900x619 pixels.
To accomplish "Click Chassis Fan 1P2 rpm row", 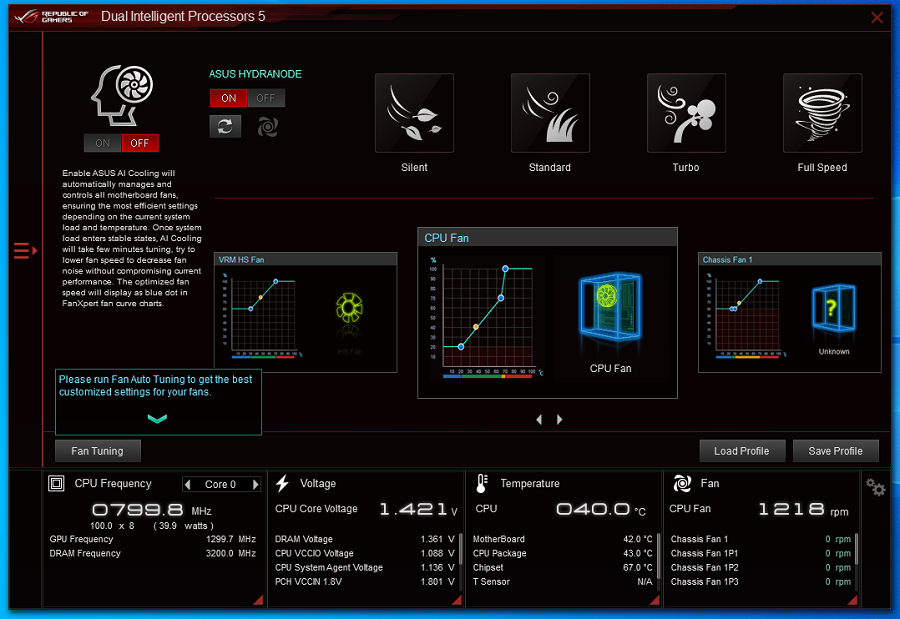I will pos(761,568).
